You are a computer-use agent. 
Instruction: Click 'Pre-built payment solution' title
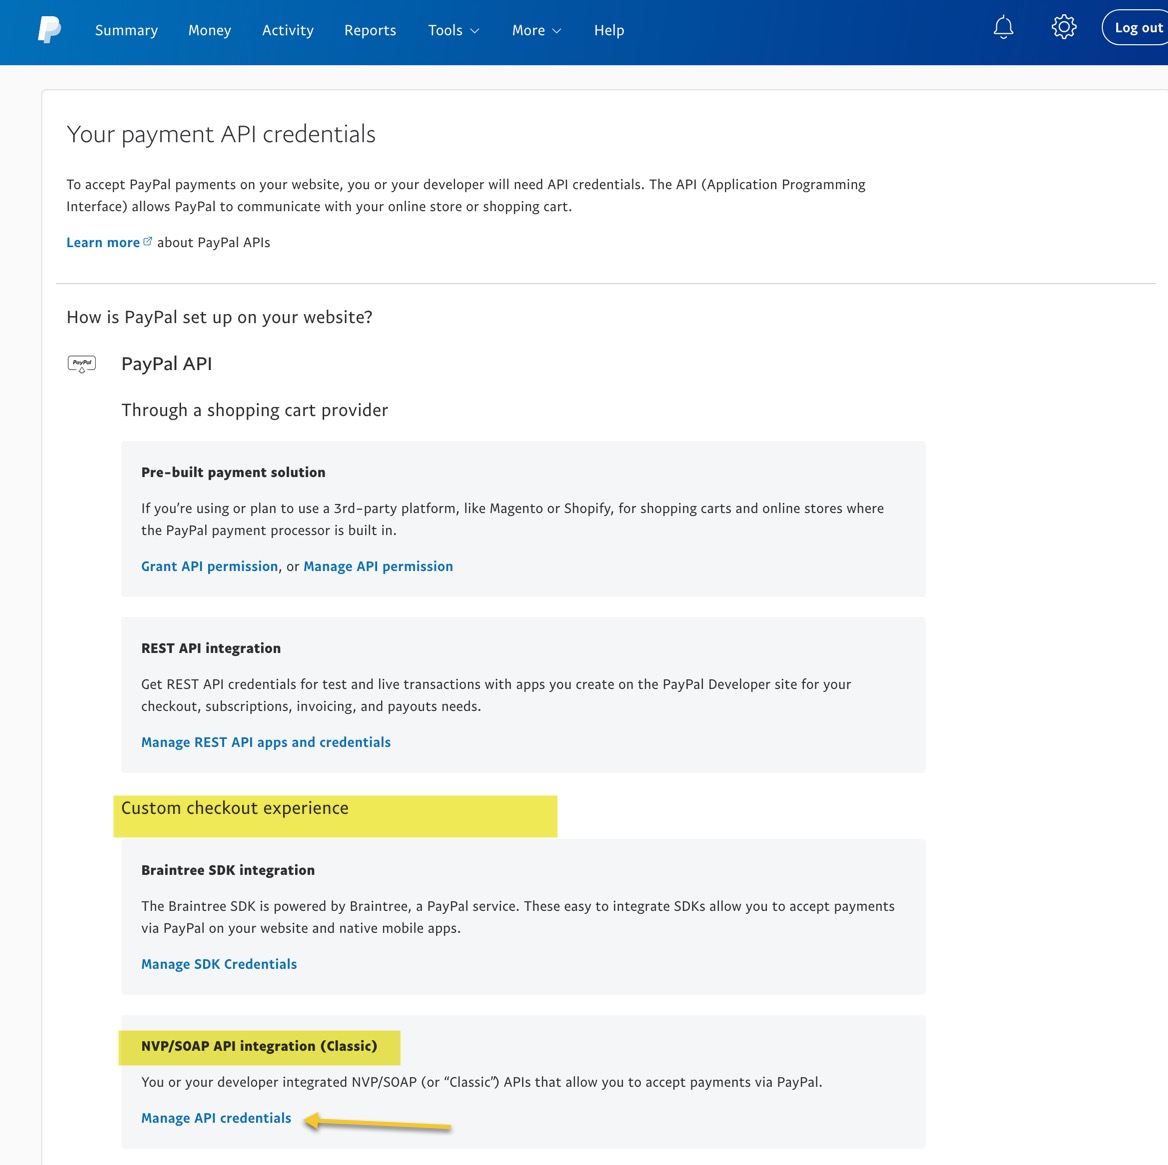tap(233, 472)
